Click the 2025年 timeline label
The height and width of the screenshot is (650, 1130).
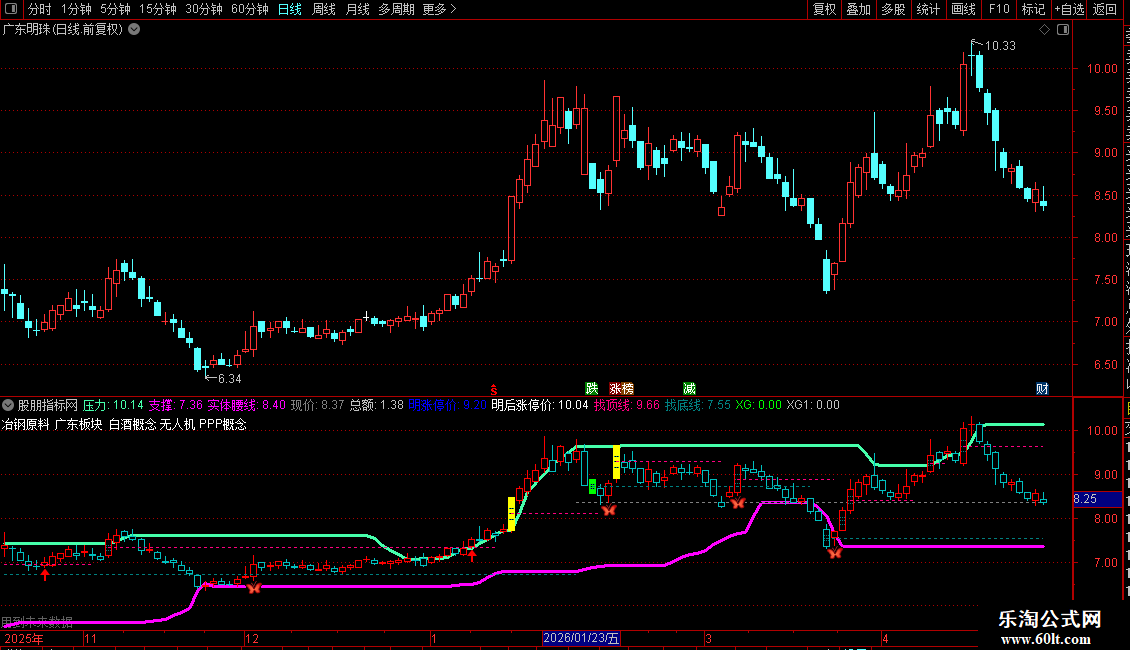[24, 638]
